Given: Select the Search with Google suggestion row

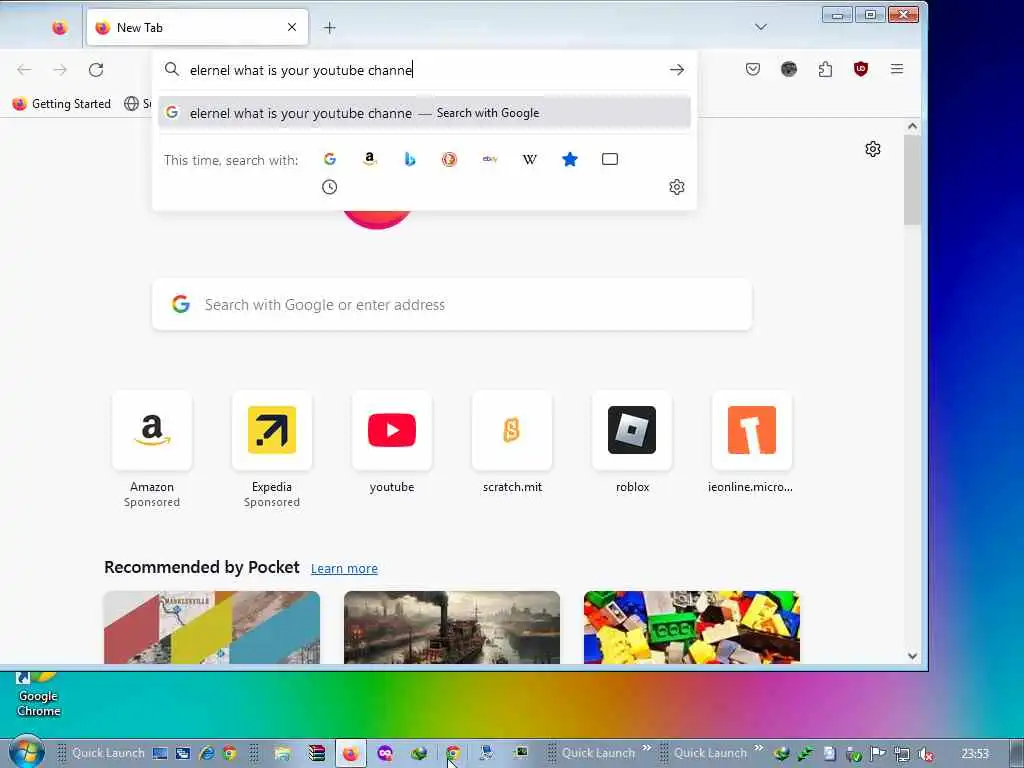Looking at the screenshot, I should point(424,113).
